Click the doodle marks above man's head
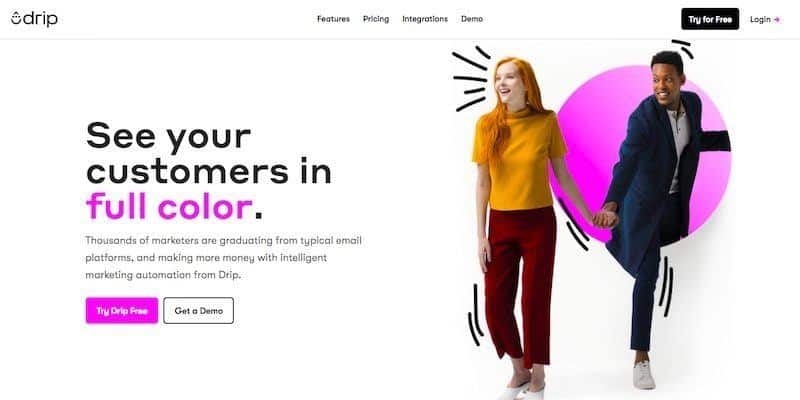800x400 pixels. click(683, 48)
